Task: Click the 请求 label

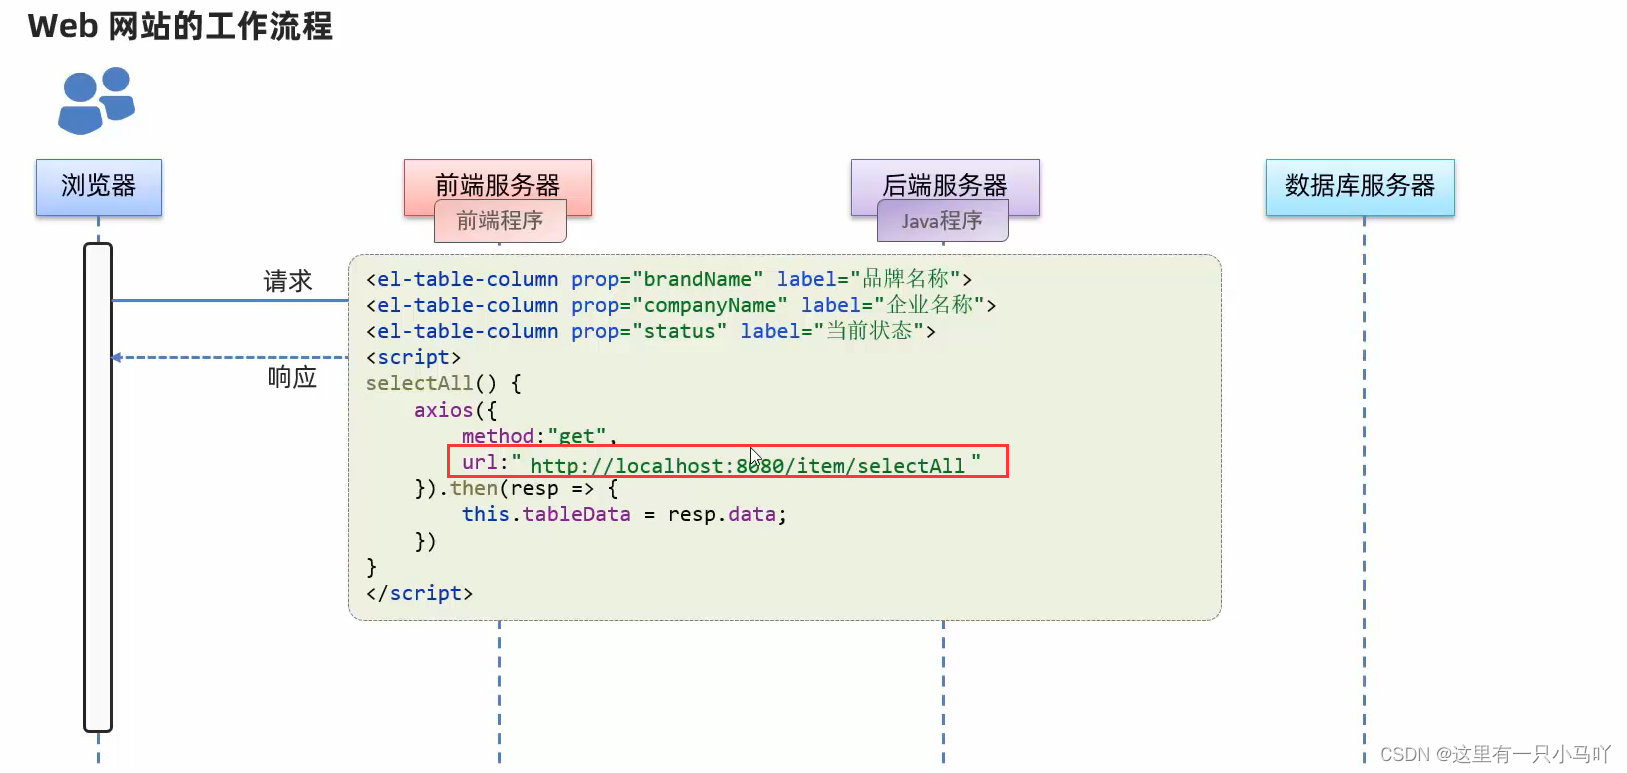Action: pos(288,281)
